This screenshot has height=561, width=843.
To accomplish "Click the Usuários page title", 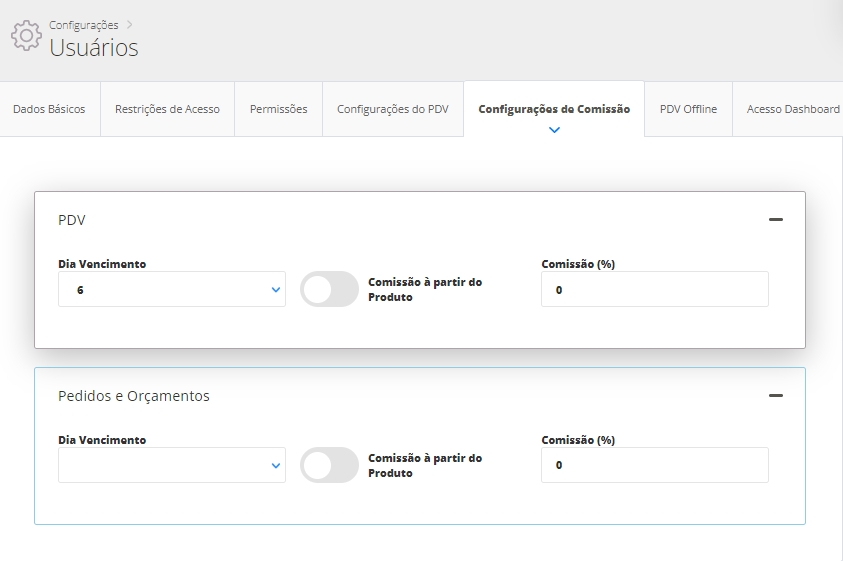I will point(94,47).
